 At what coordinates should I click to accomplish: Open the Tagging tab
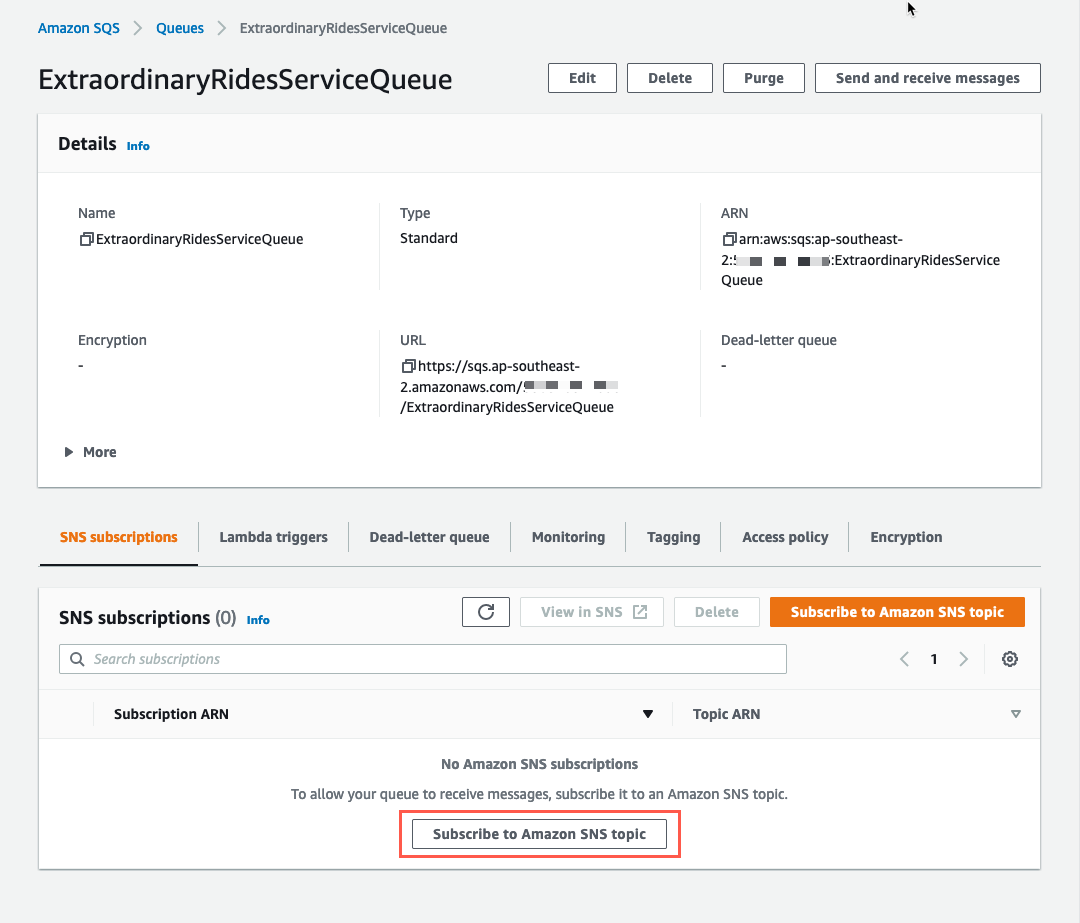(674, 537)
